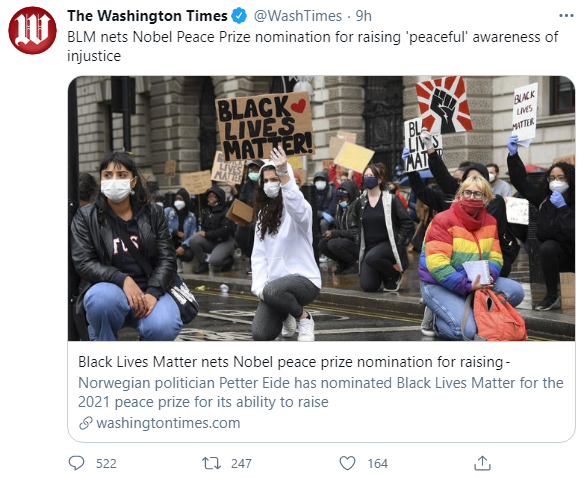This screenshot has height=478, width=586.
Task: Click the word injustice in tweet text
Action: tap(94, 56)
